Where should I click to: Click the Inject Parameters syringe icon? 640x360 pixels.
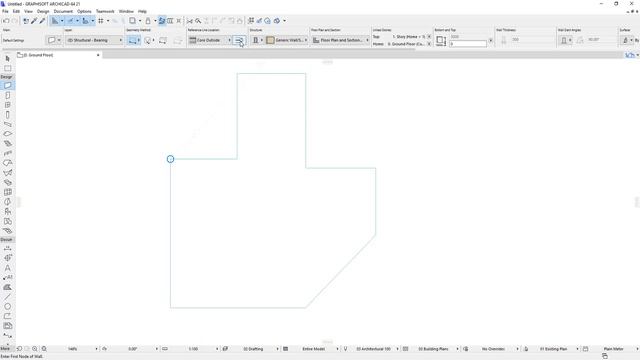tap(42, 21)
